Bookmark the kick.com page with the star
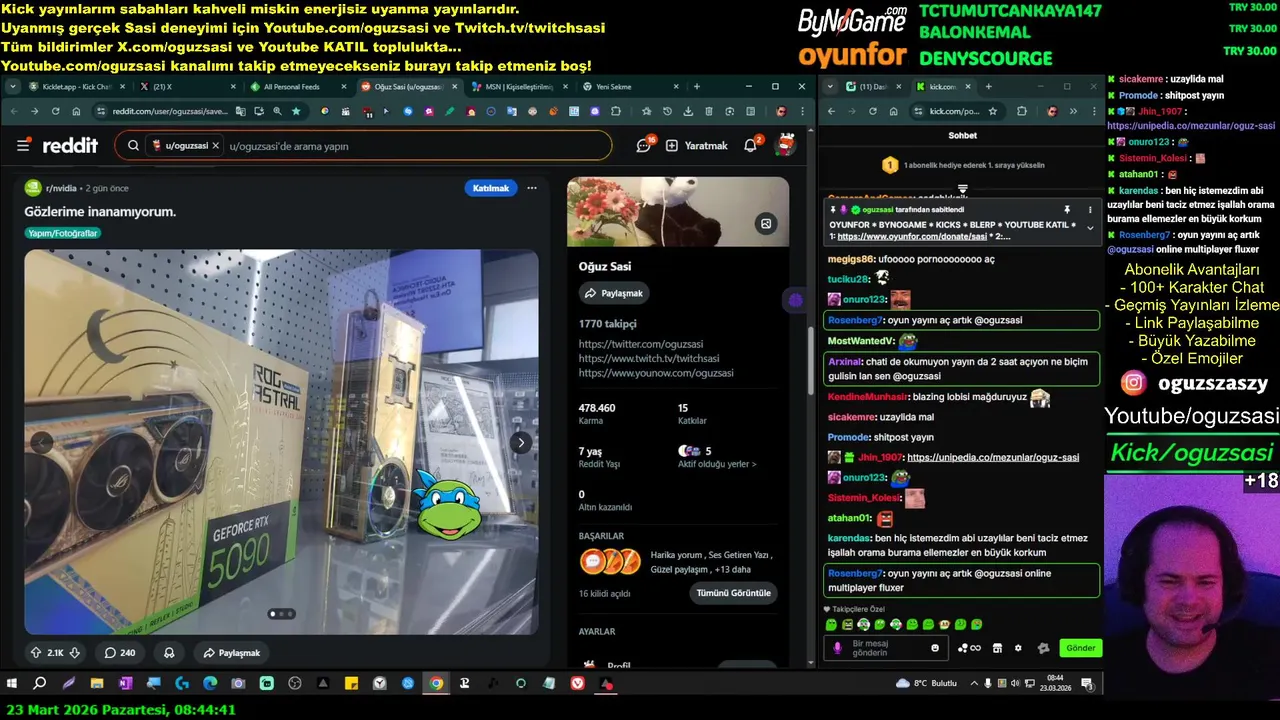Image resolution: width=1280 pixels, height=720 pixels. point(993,111)
